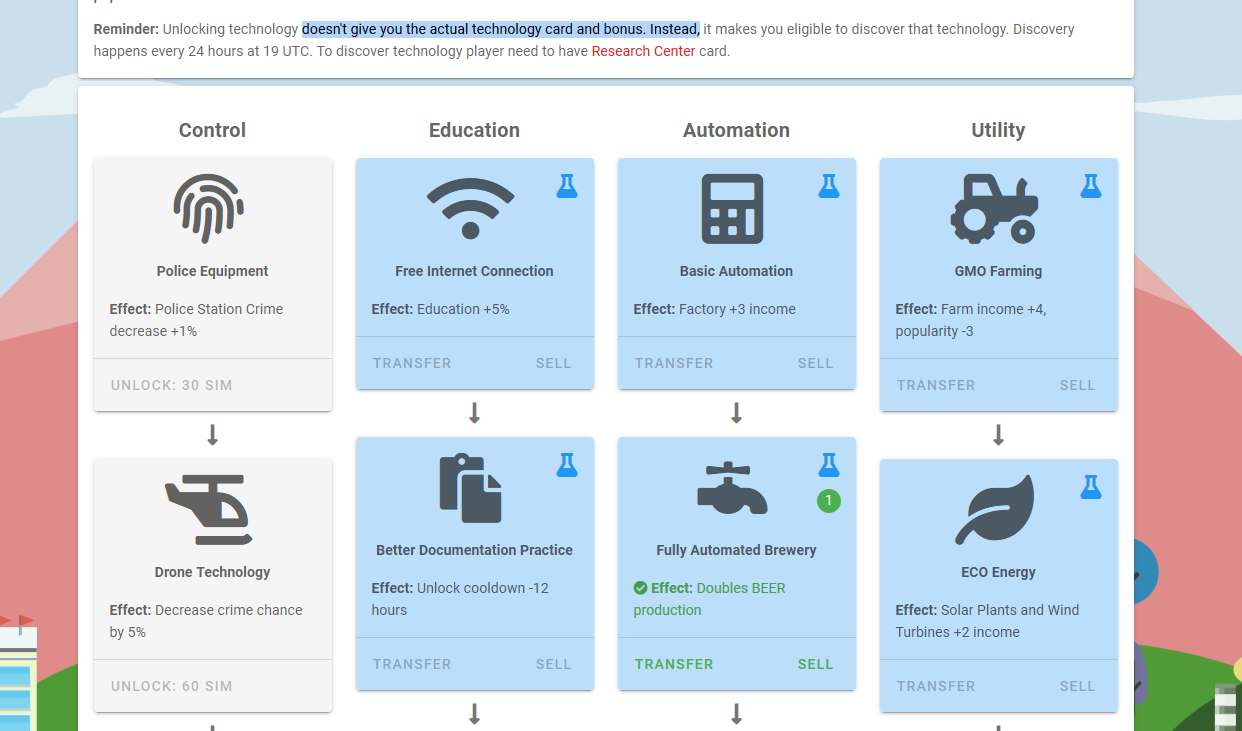This screenshot has width=1242, height=731.
Task: Click the Better Documentation Practice clipboard icon
Action: 470,487
